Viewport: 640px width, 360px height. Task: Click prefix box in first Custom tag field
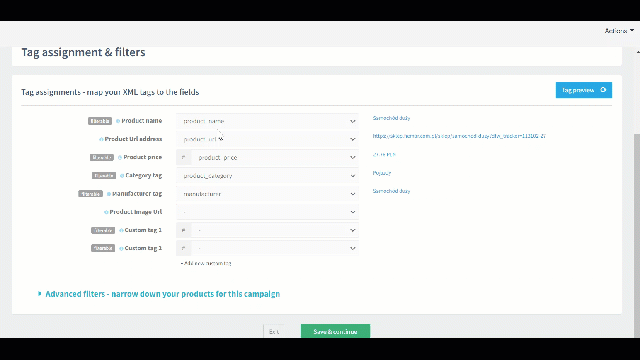point(184,230)
